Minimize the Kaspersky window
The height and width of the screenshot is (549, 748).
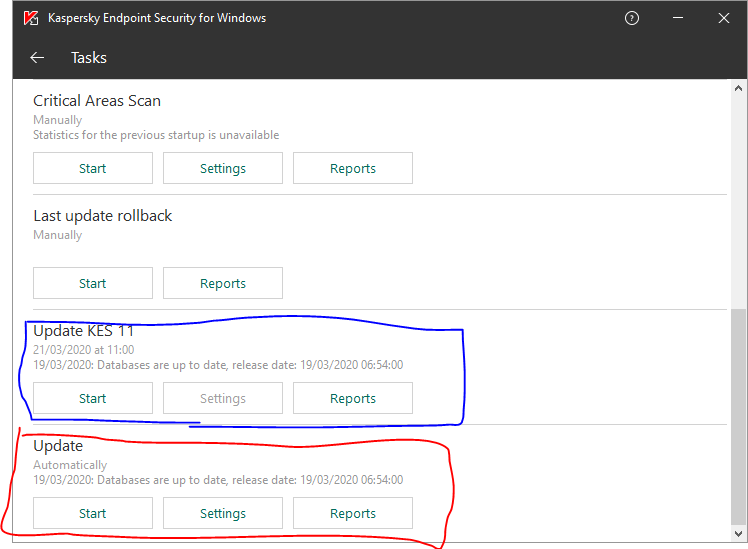(677, 18)
